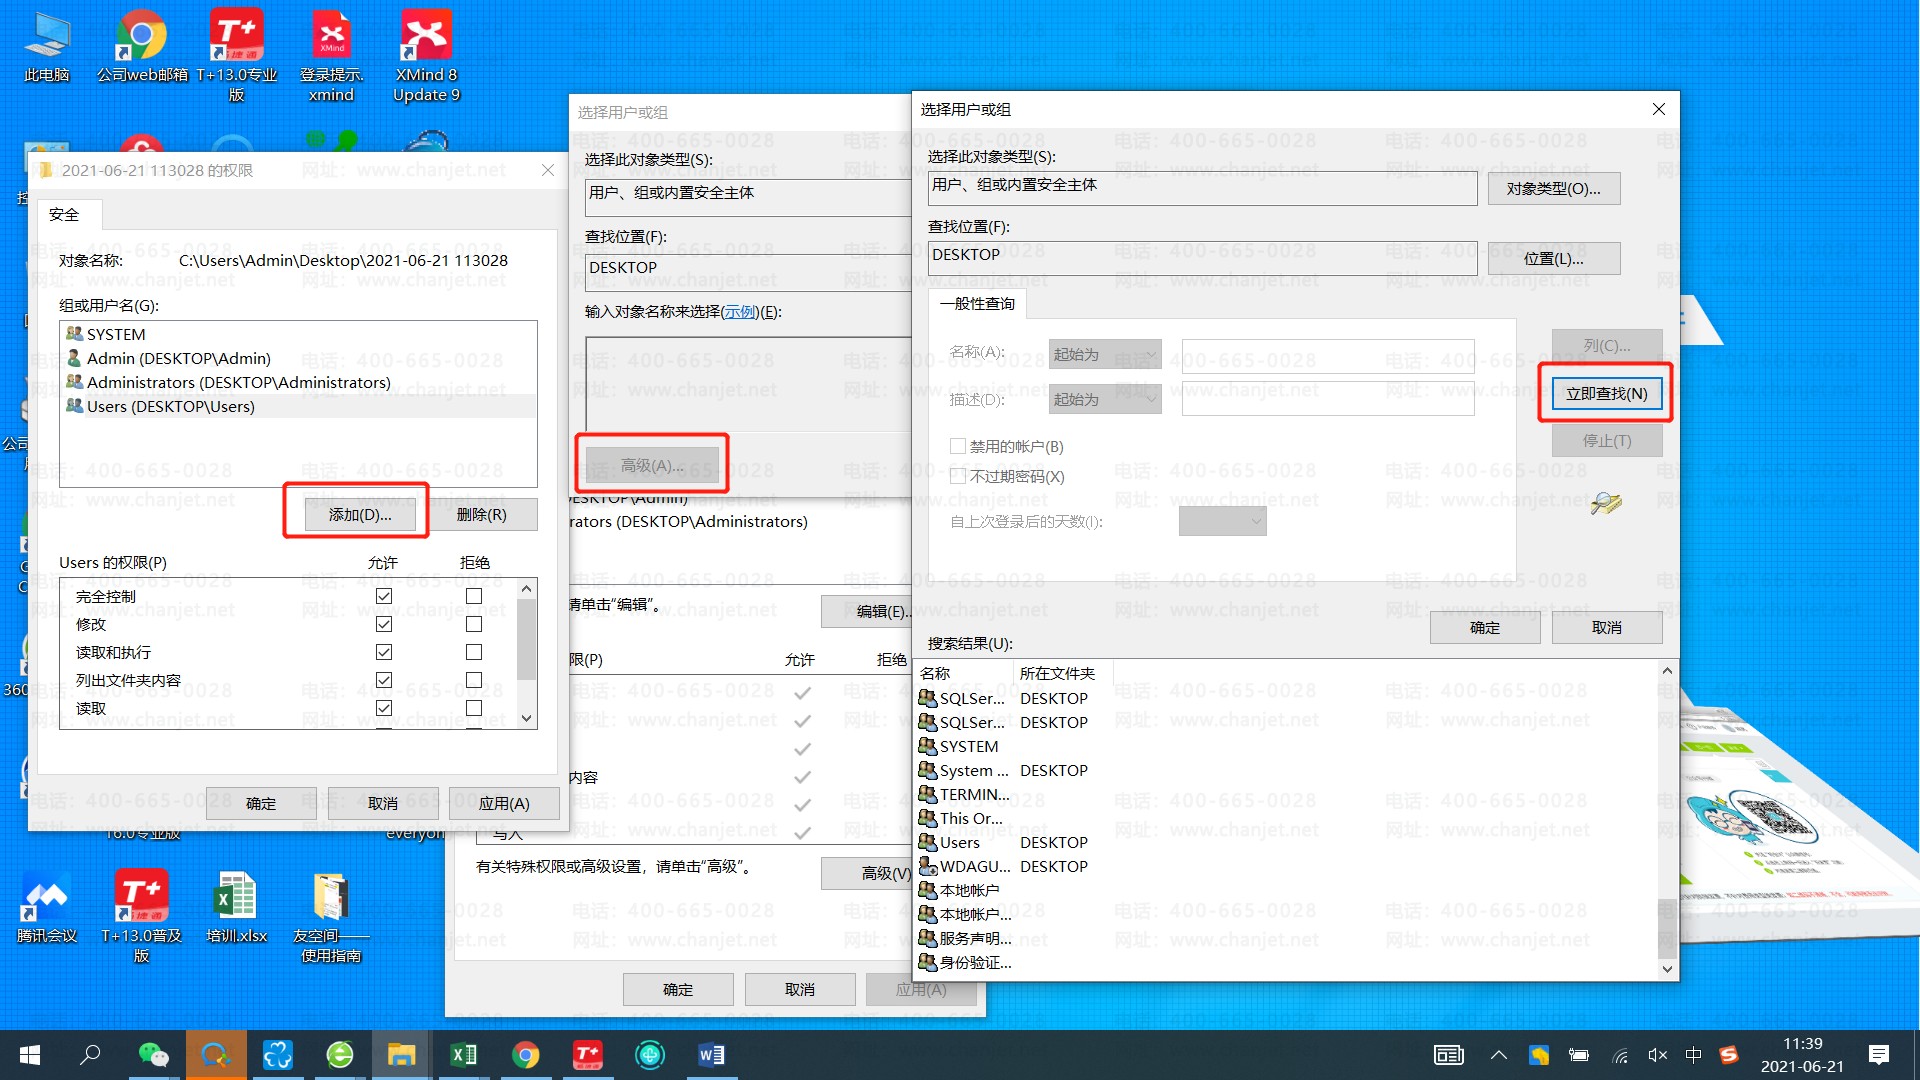Launch the 公司web邮箱 Chrome shortcut

142,47
